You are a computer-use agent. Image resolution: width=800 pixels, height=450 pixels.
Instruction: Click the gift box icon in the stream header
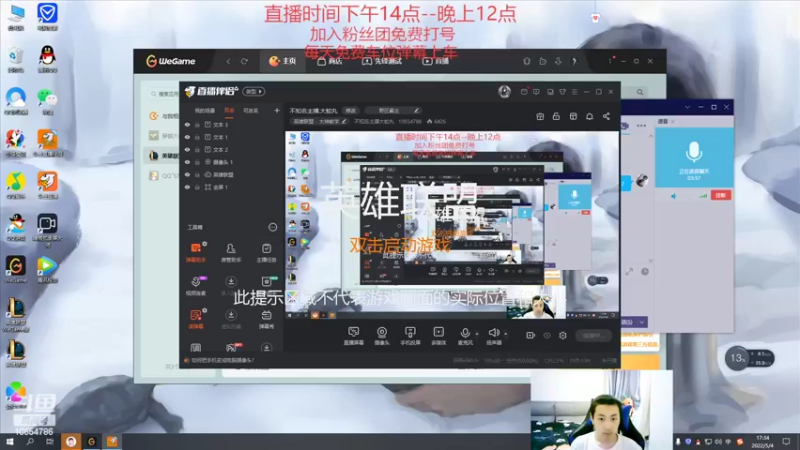pyautogui.click(x=540, y=116)
